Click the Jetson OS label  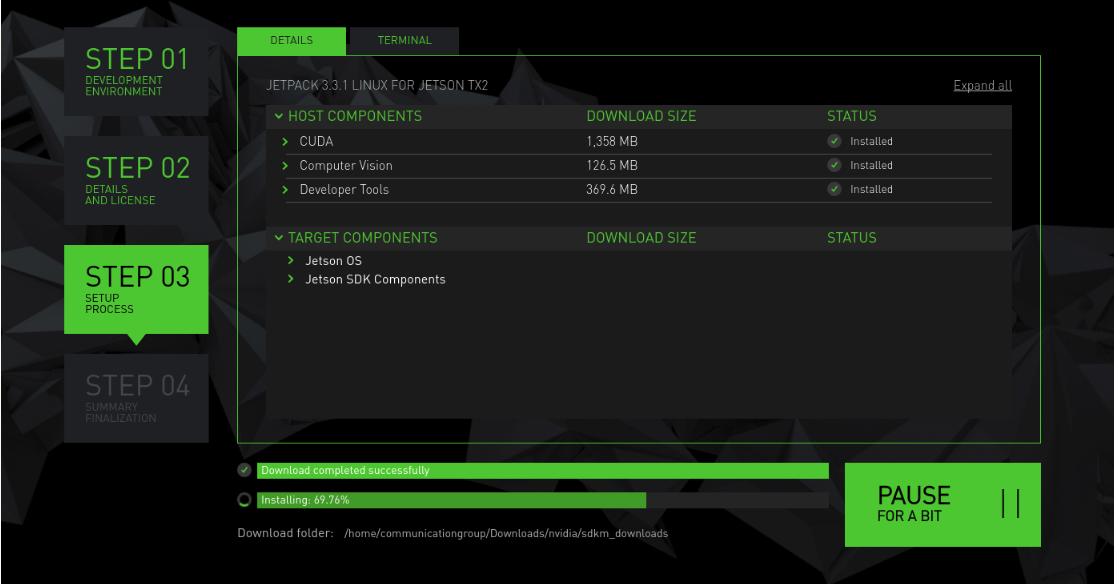click(x=333, y=261)
